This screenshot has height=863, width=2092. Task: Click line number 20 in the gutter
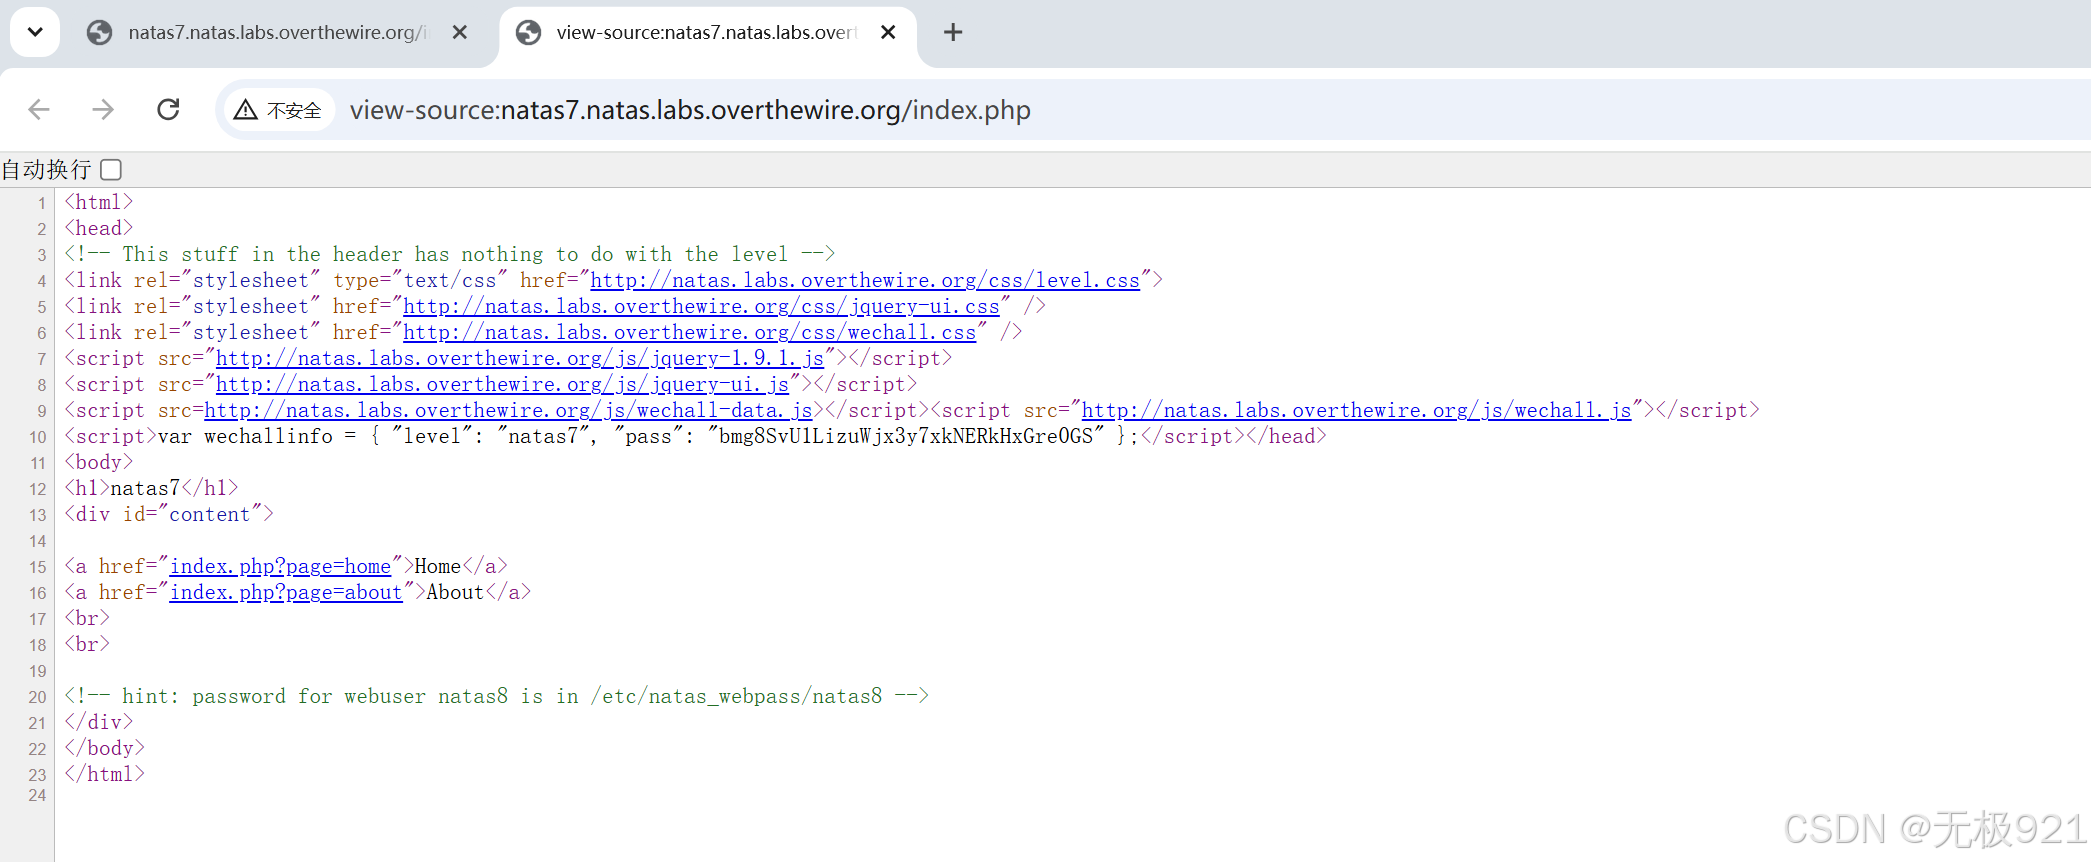point(38,697)
